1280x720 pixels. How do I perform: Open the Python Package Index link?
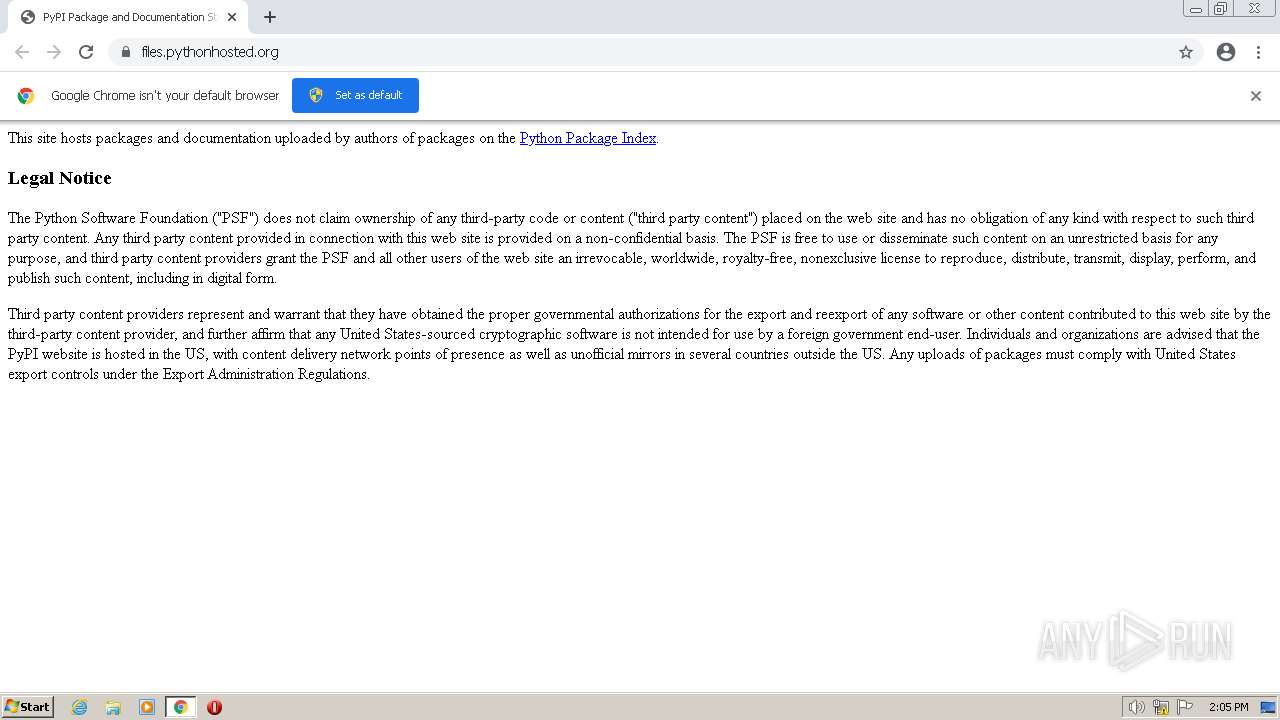pos(588,138)
